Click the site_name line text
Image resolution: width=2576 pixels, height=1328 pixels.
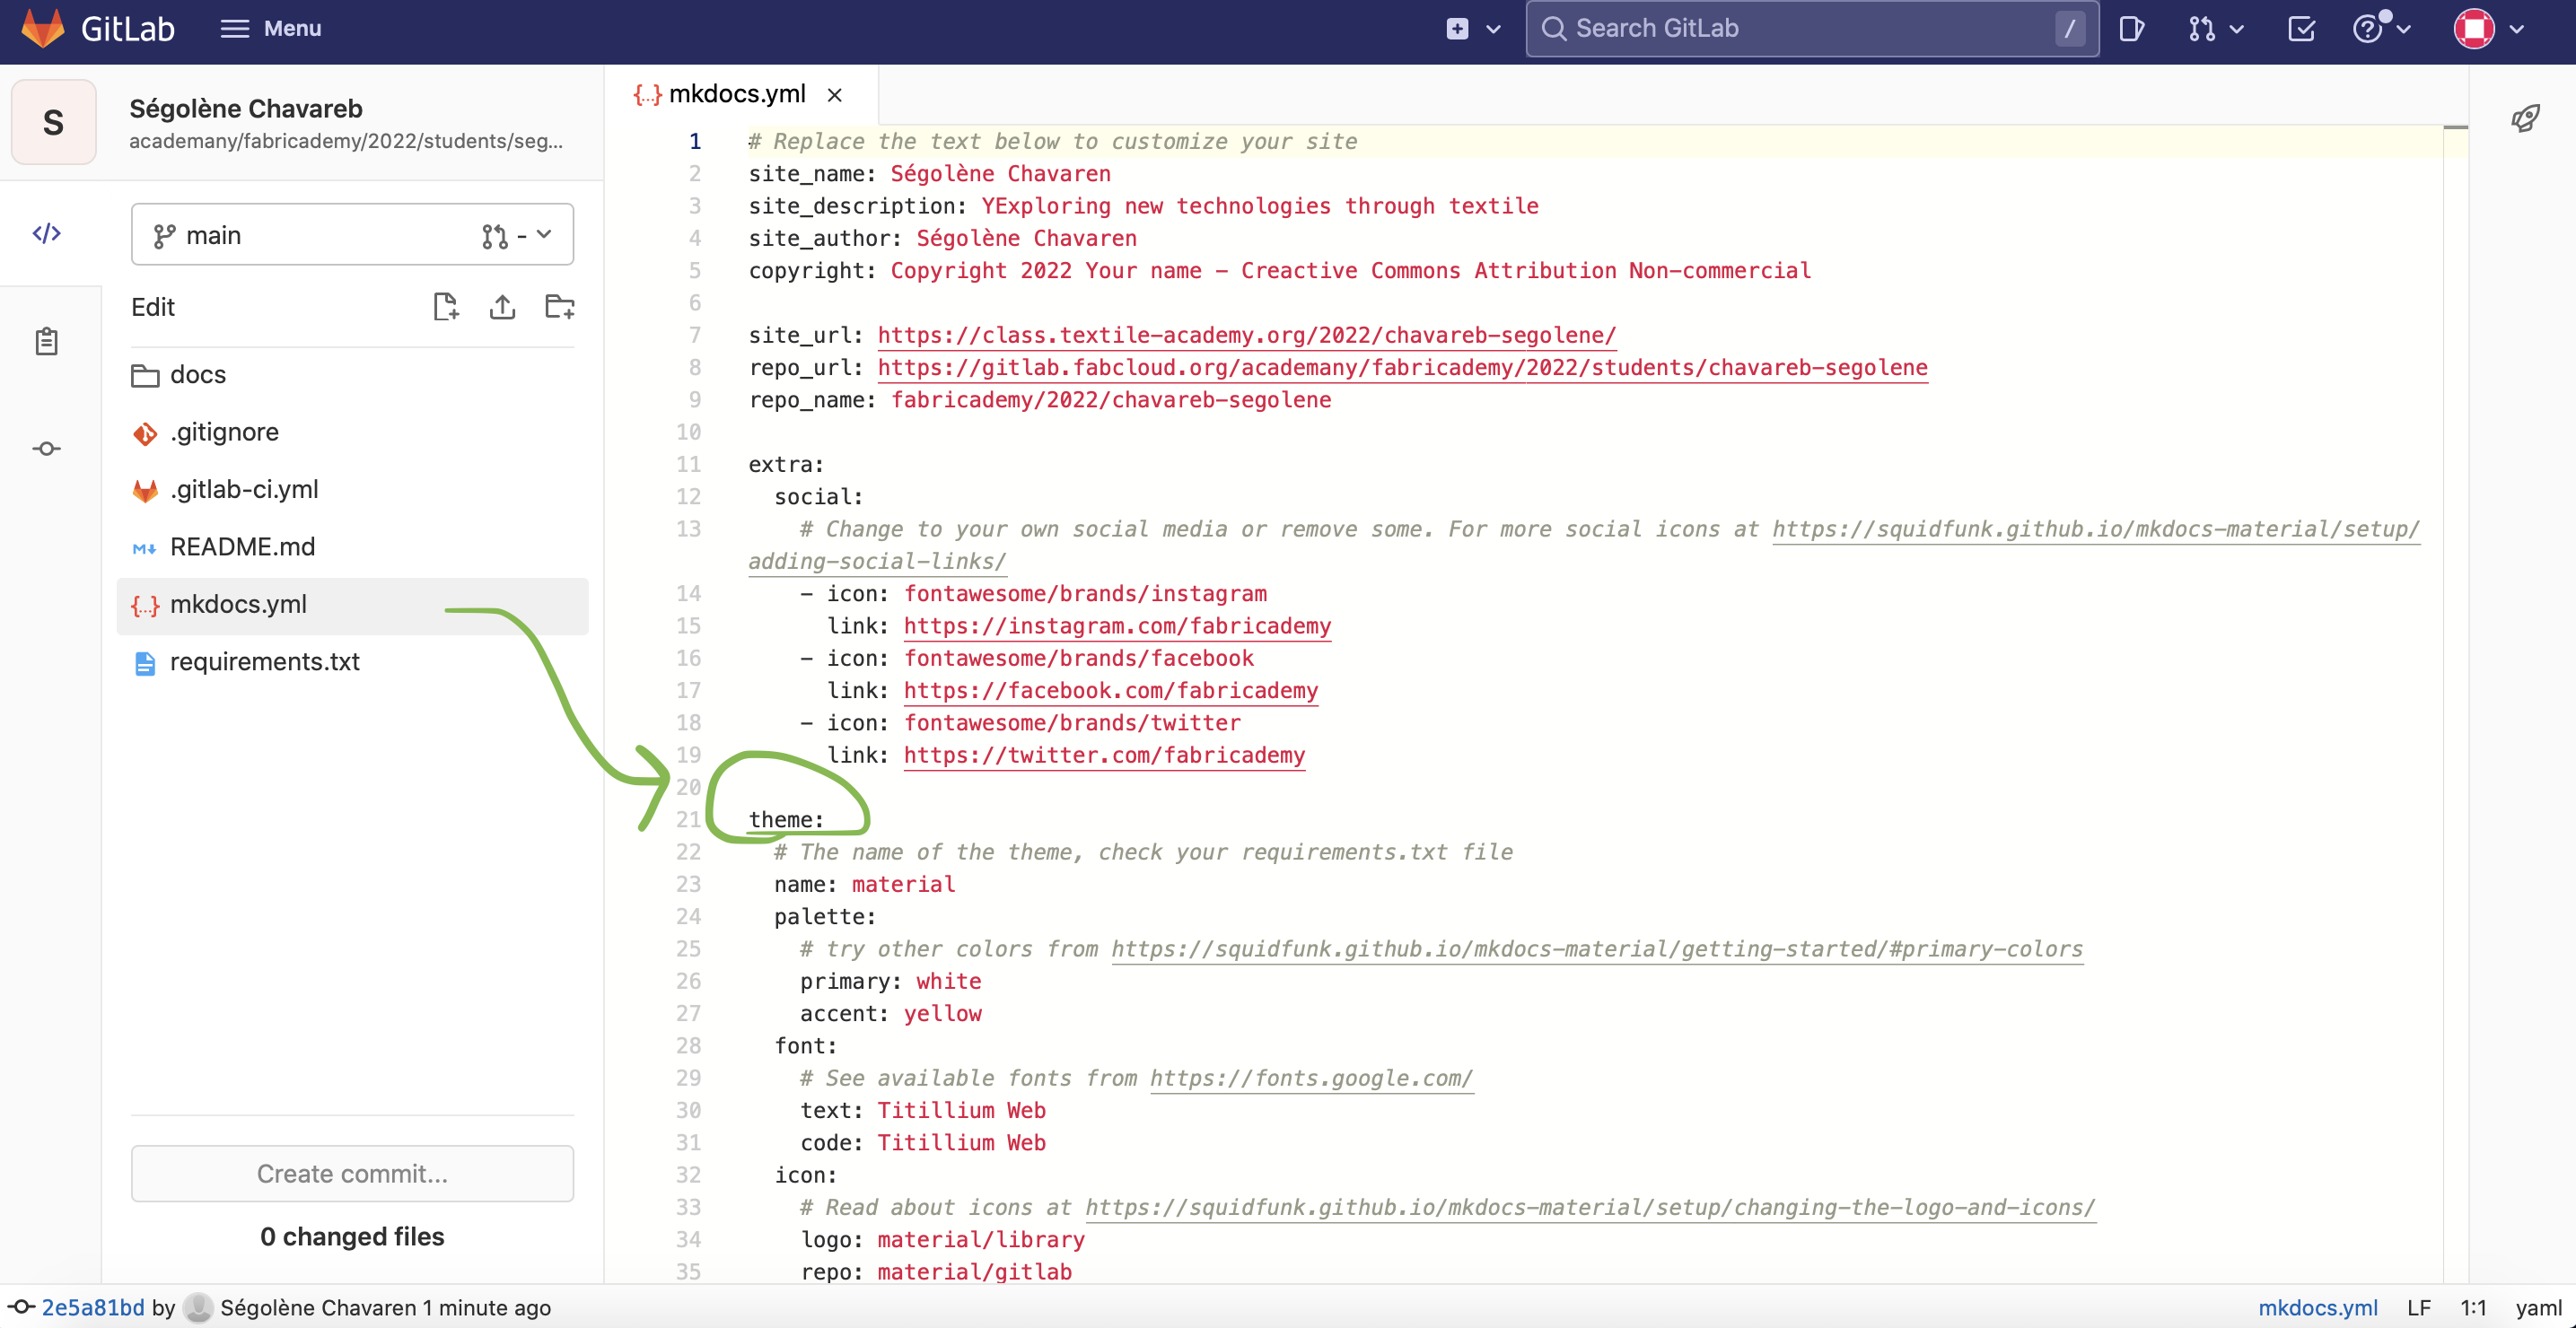coord(929,174)
